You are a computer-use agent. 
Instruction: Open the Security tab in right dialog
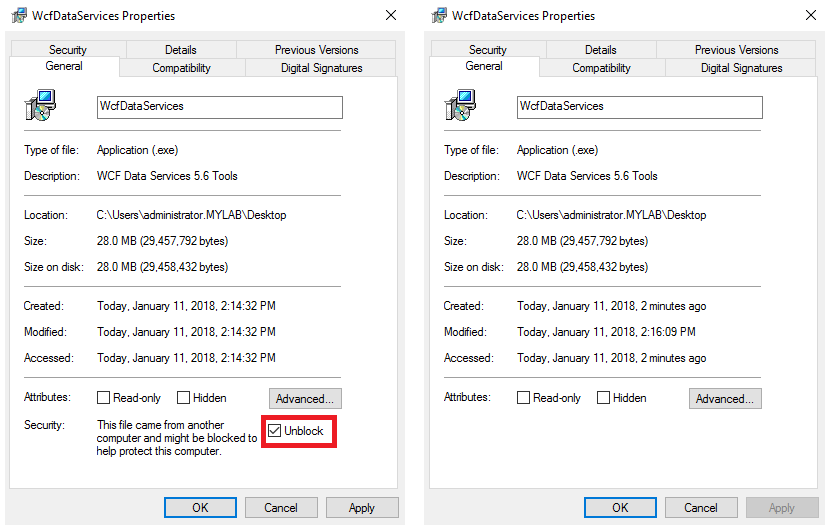[488, 49]
